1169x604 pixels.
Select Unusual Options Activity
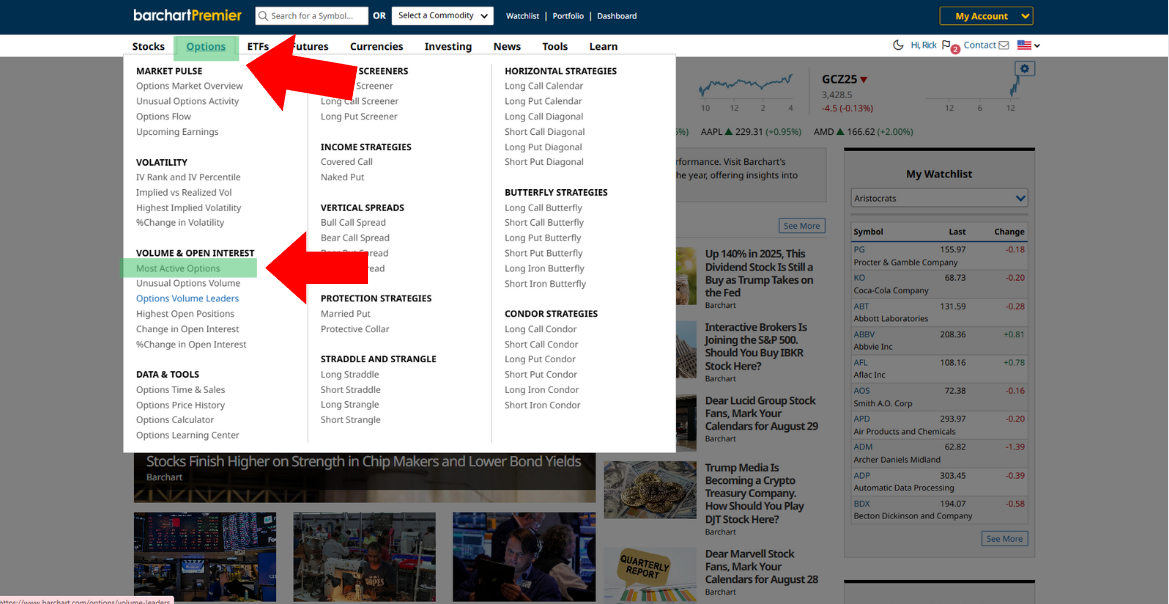click(187, 101)
